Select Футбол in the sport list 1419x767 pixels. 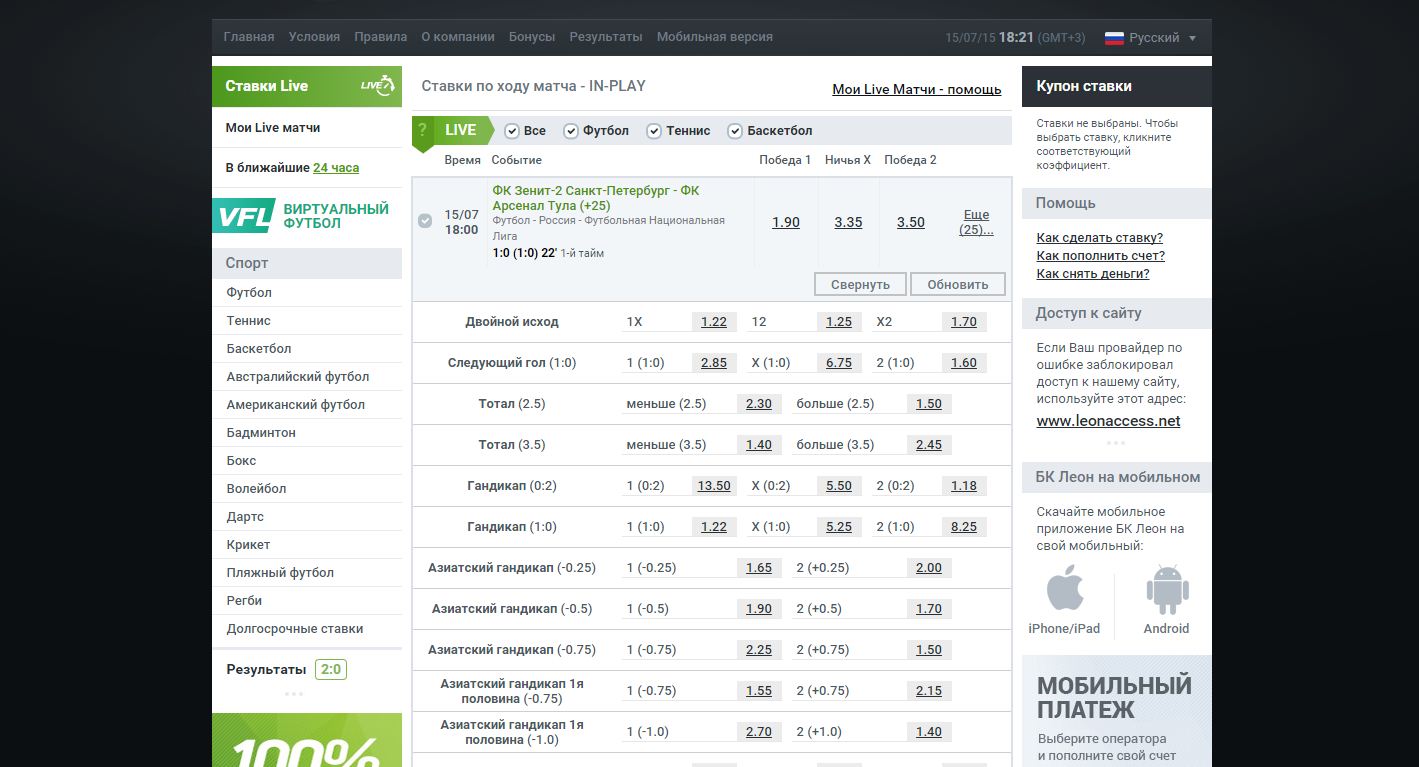(x=249, y=293)
